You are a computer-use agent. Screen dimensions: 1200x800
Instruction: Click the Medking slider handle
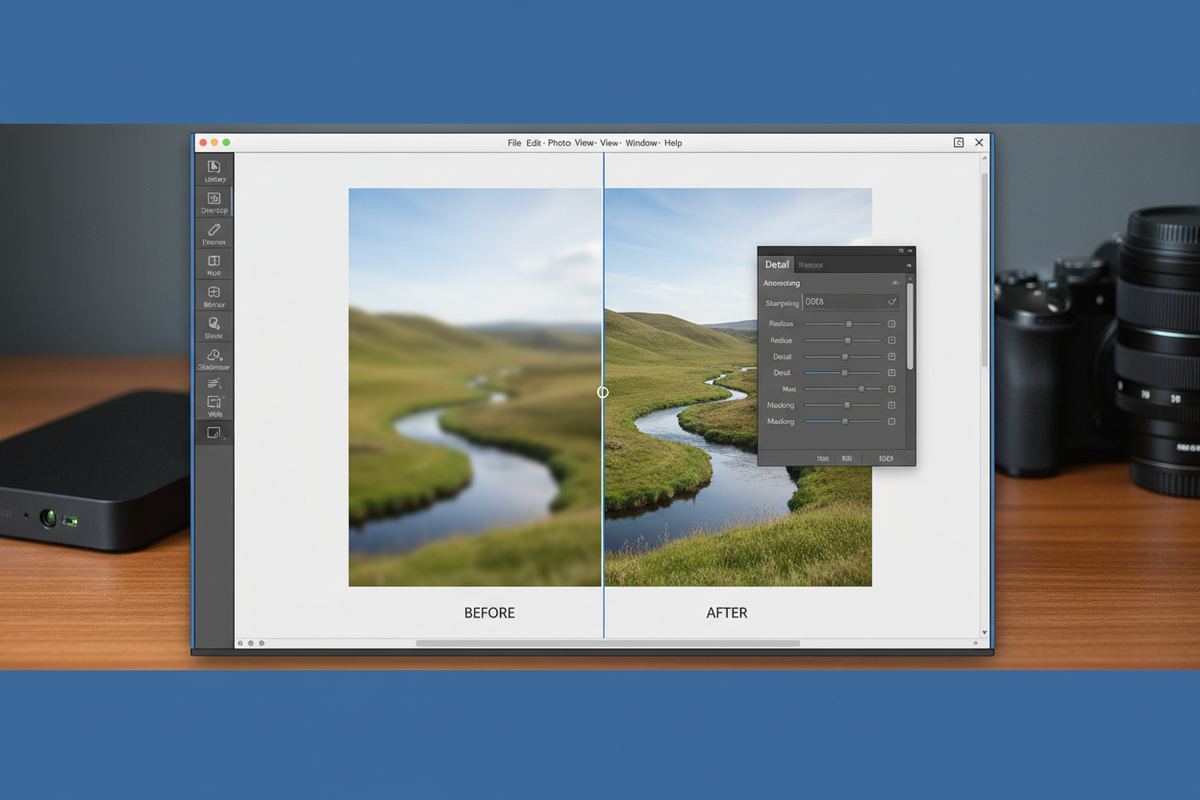pyautogui.click(x=847, y=405)
